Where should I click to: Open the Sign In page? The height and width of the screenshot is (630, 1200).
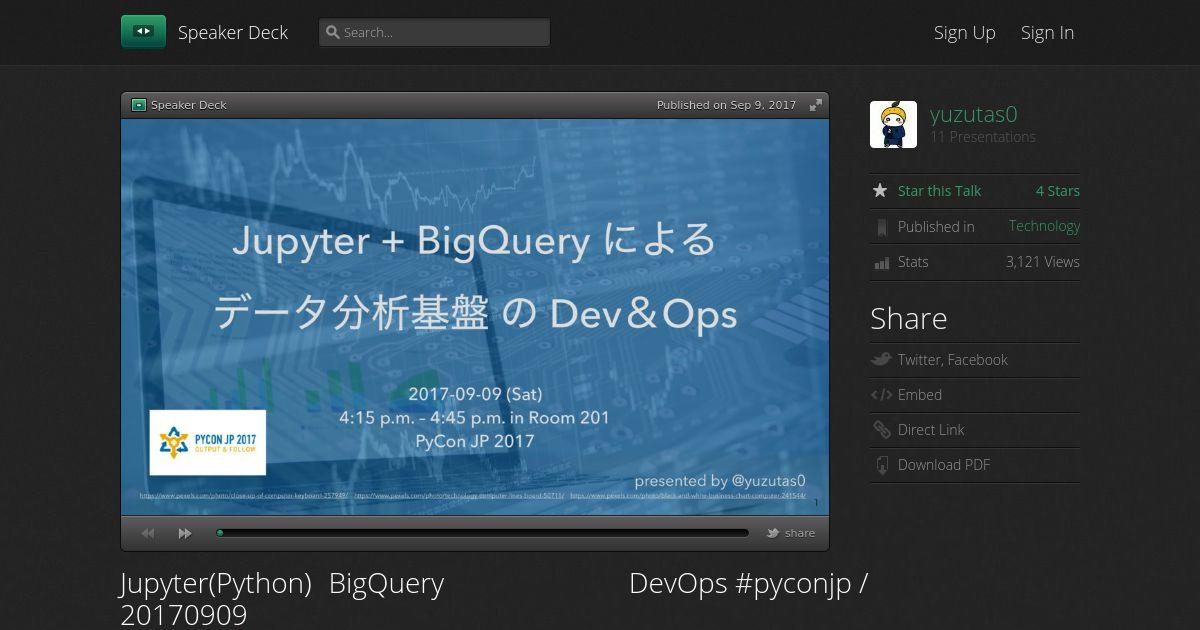tap(1047, 32)
